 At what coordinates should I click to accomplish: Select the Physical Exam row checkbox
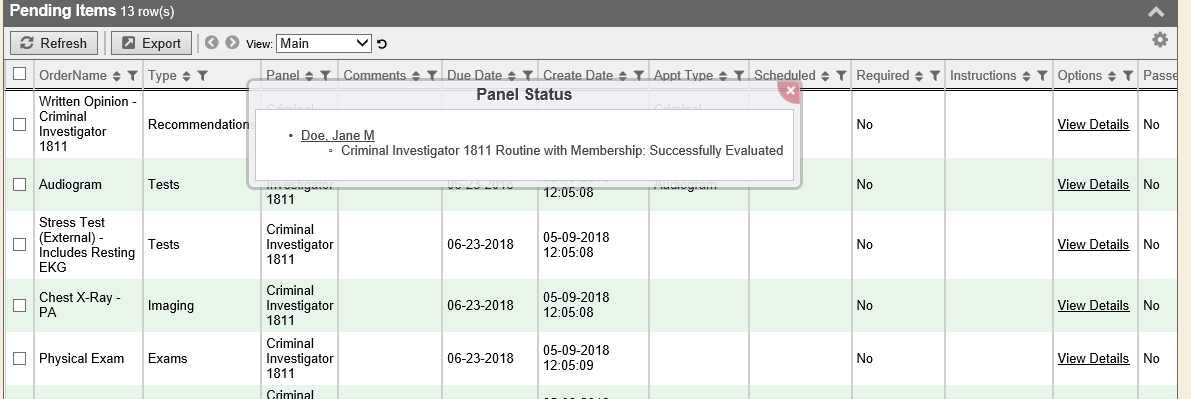pyautogui.click(x=20, y=359)
